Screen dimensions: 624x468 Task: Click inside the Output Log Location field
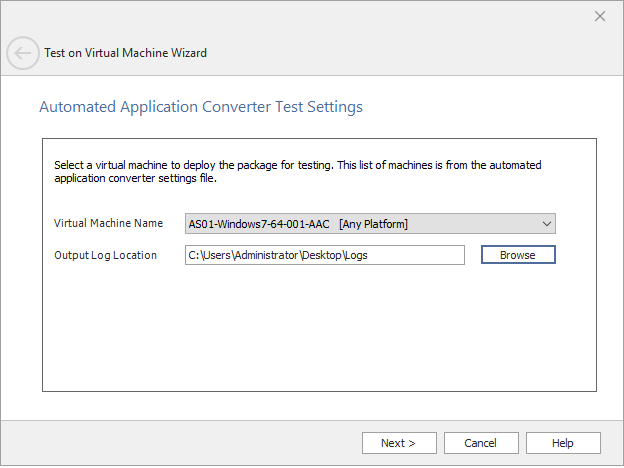pos(325,255)
